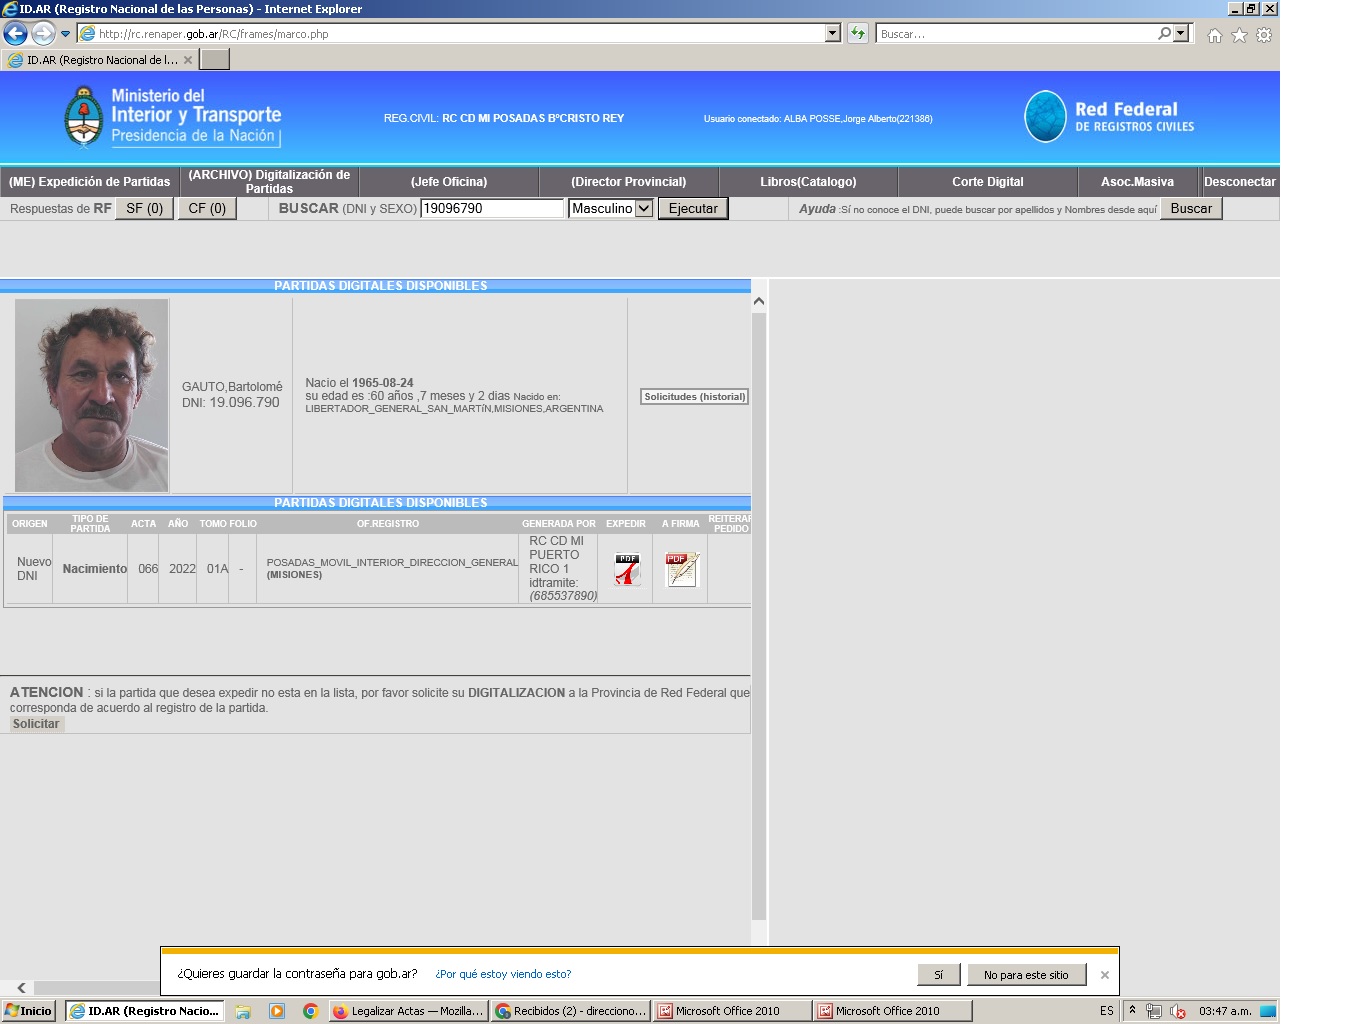
Task: Click the Solicitudes (historial) button
Action: click(x=694, y=397)
